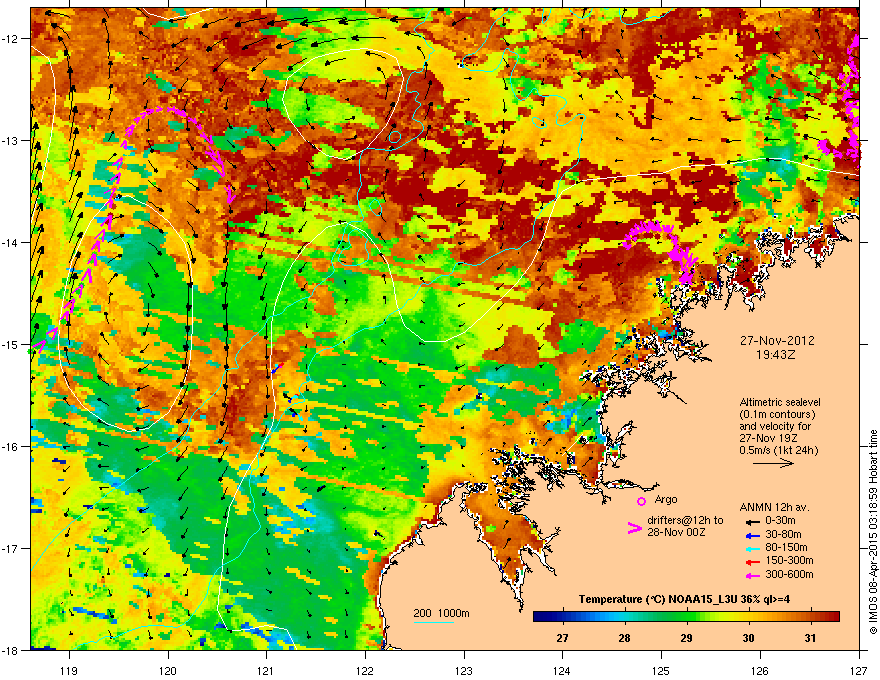The height and width of the screenshot is (680, 880).
Task: Click the 'Altimetric sealevel' legend text
Action: (780, 402)
